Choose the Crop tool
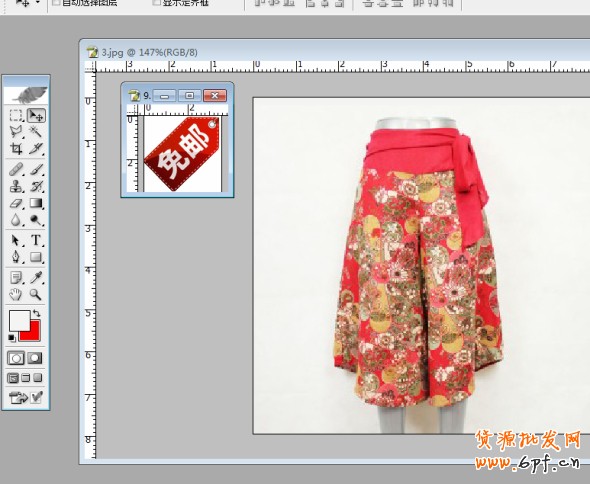 pyautogui.click(x=16, y=149)
